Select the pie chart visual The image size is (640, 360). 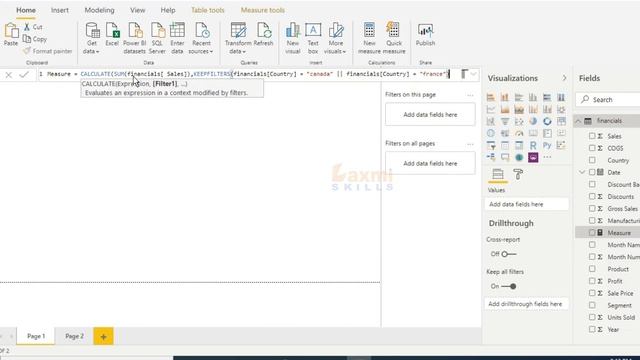533,121
